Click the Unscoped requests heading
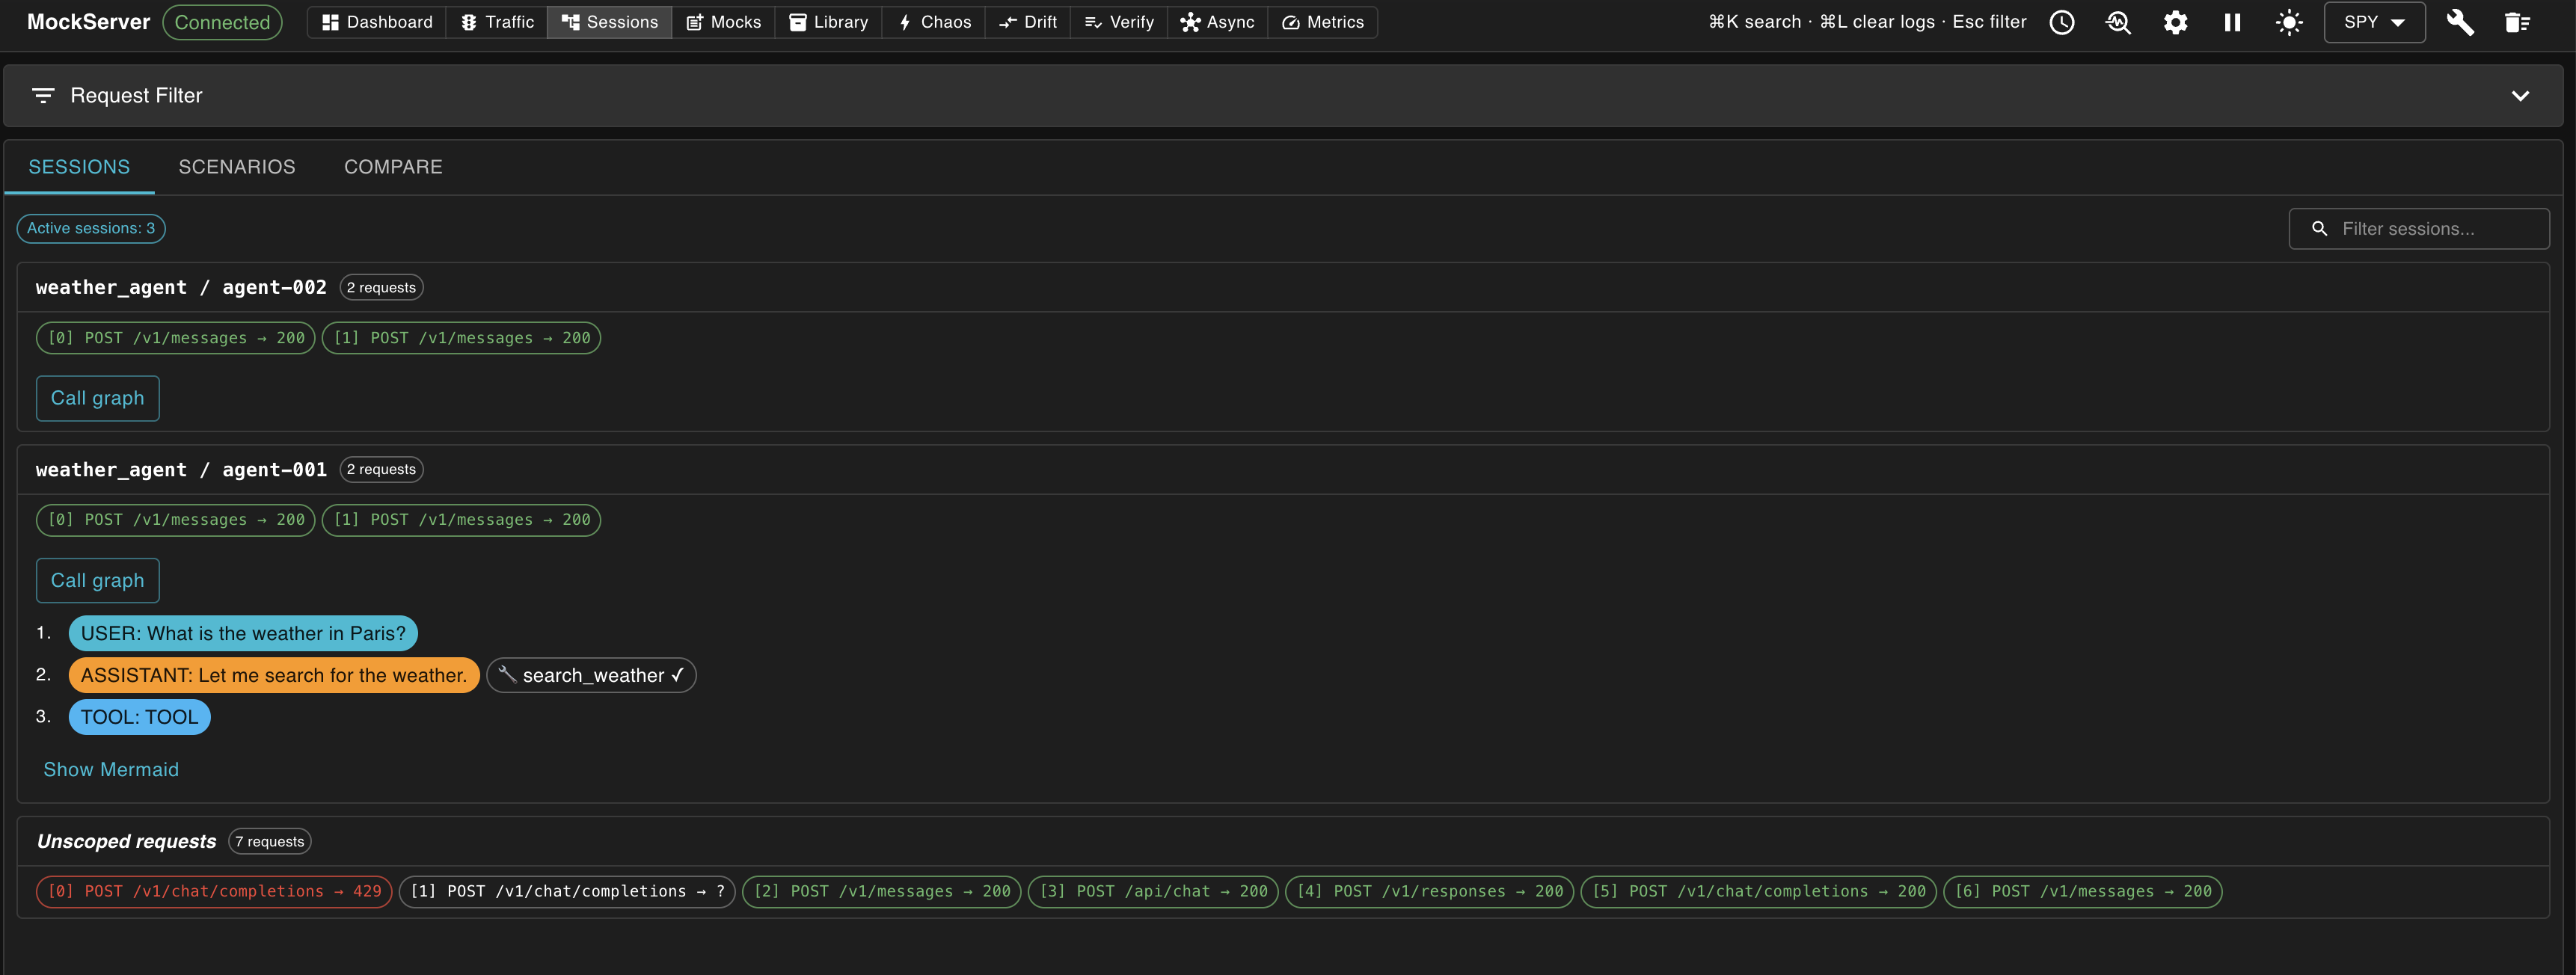The width and height of the screenshot is (2576, 975). pyautogui.click(x=127, y=842)
